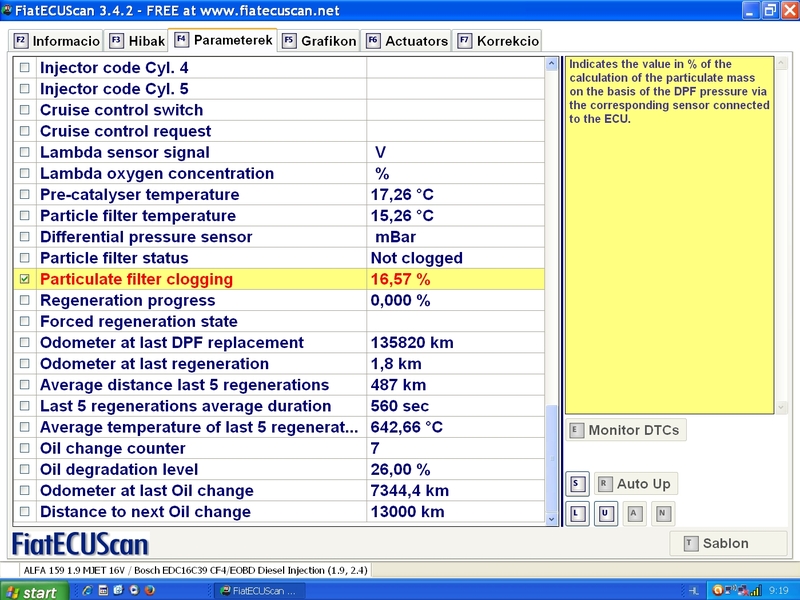Click the 'Not clogged' status value
This screenshot has width=800, height=600.
point(417,258)
